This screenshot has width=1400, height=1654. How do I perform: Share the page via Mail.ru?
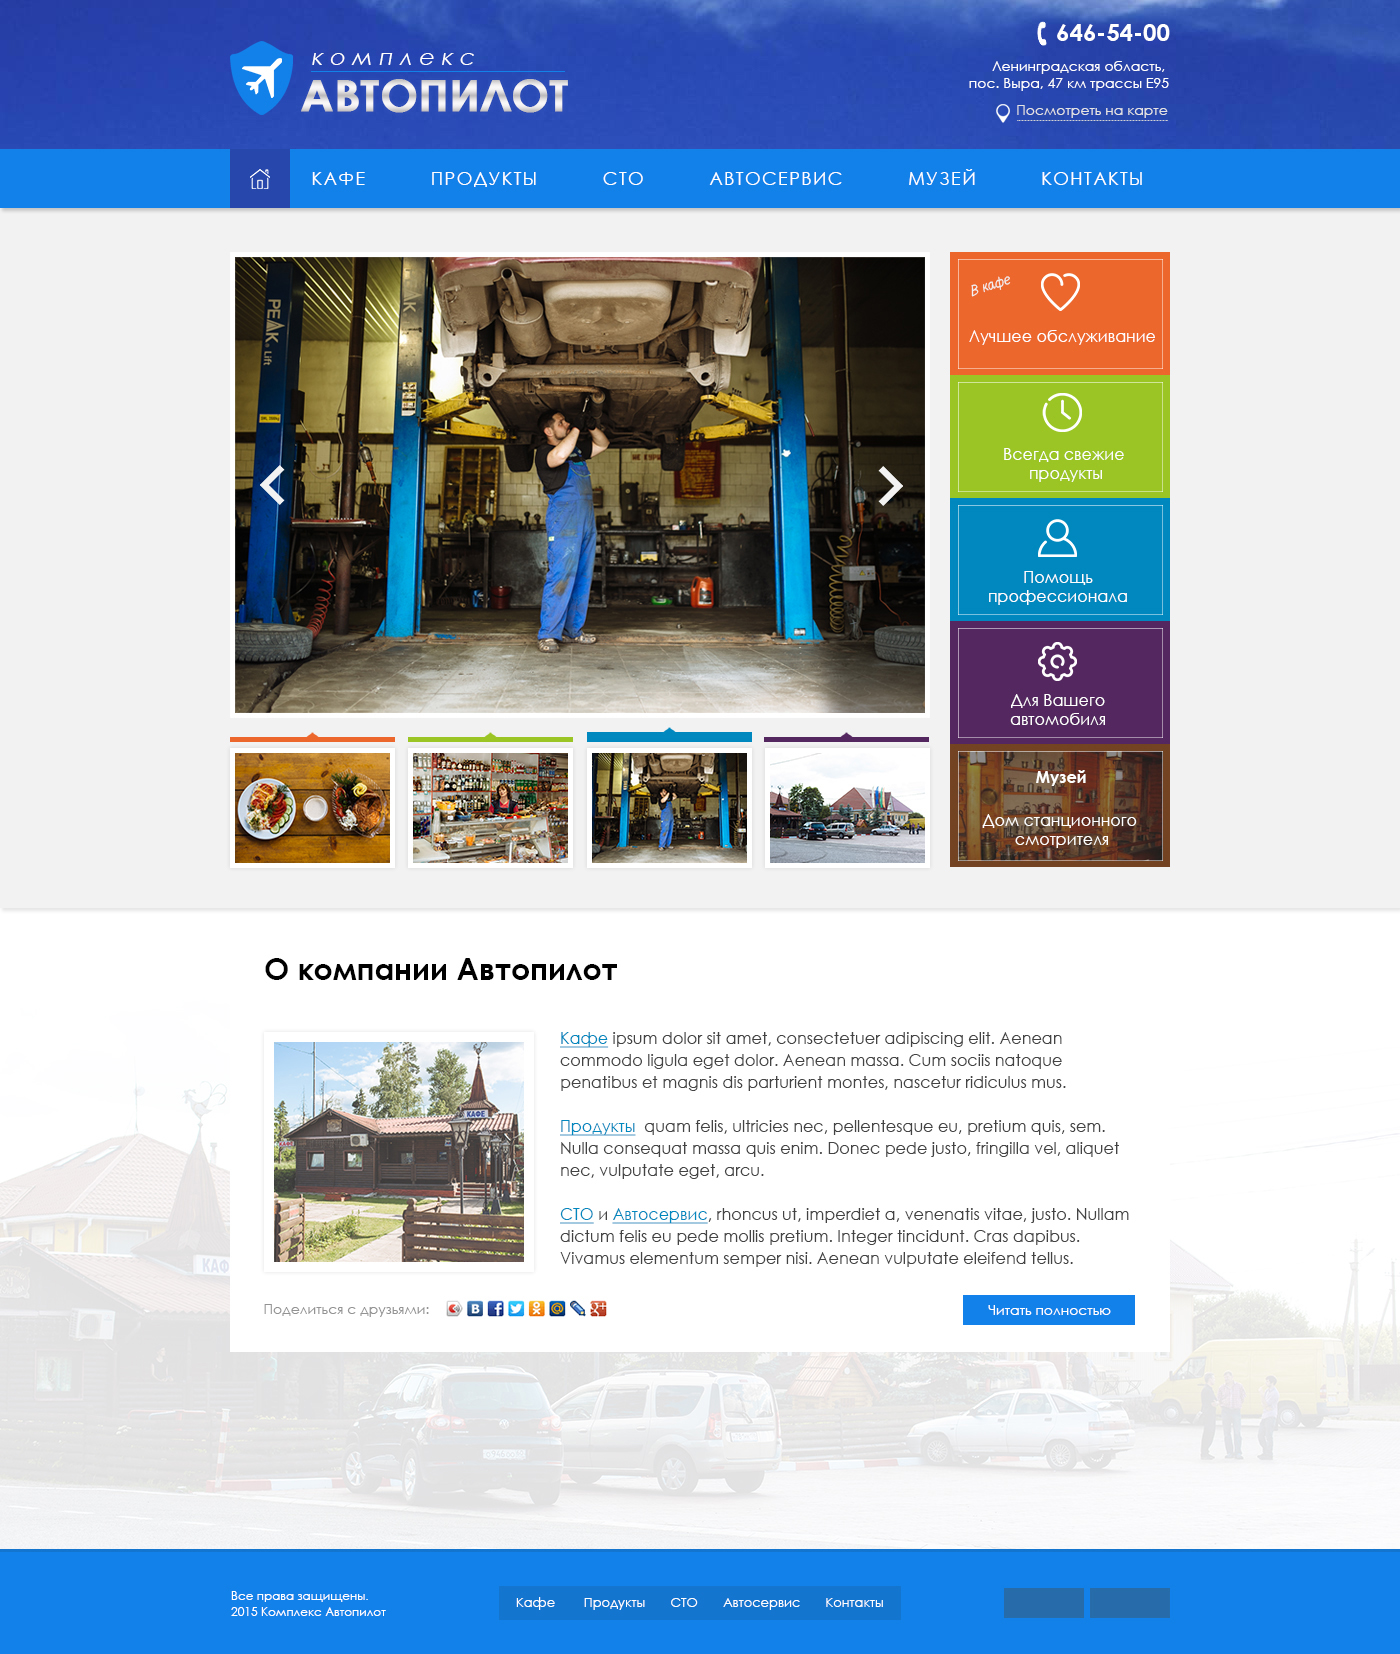[x=557, y=1309]
